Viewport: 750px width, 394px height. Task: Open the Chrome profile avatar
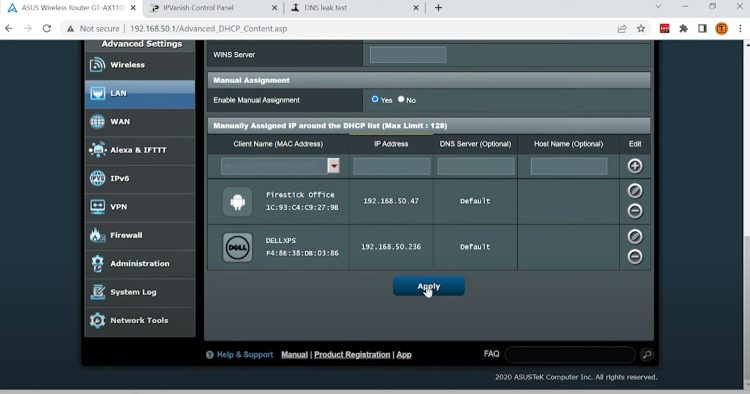click(x=721, y=29)
